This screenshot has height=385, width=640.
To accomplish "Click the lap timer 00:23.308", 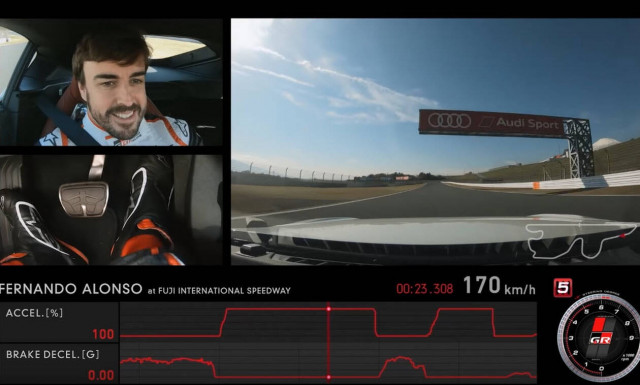I will pos(424,289).
